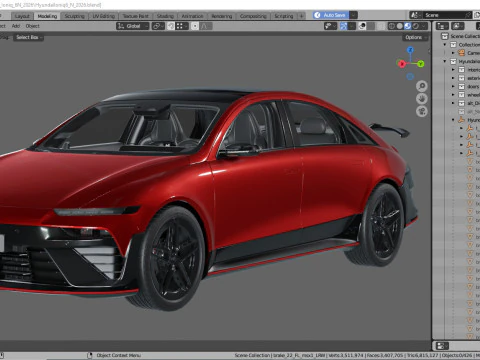The width and height of the screenshot is (480, 360).
Task: Click the Hyundai armature icon in outliner
Action: point(462,120)
